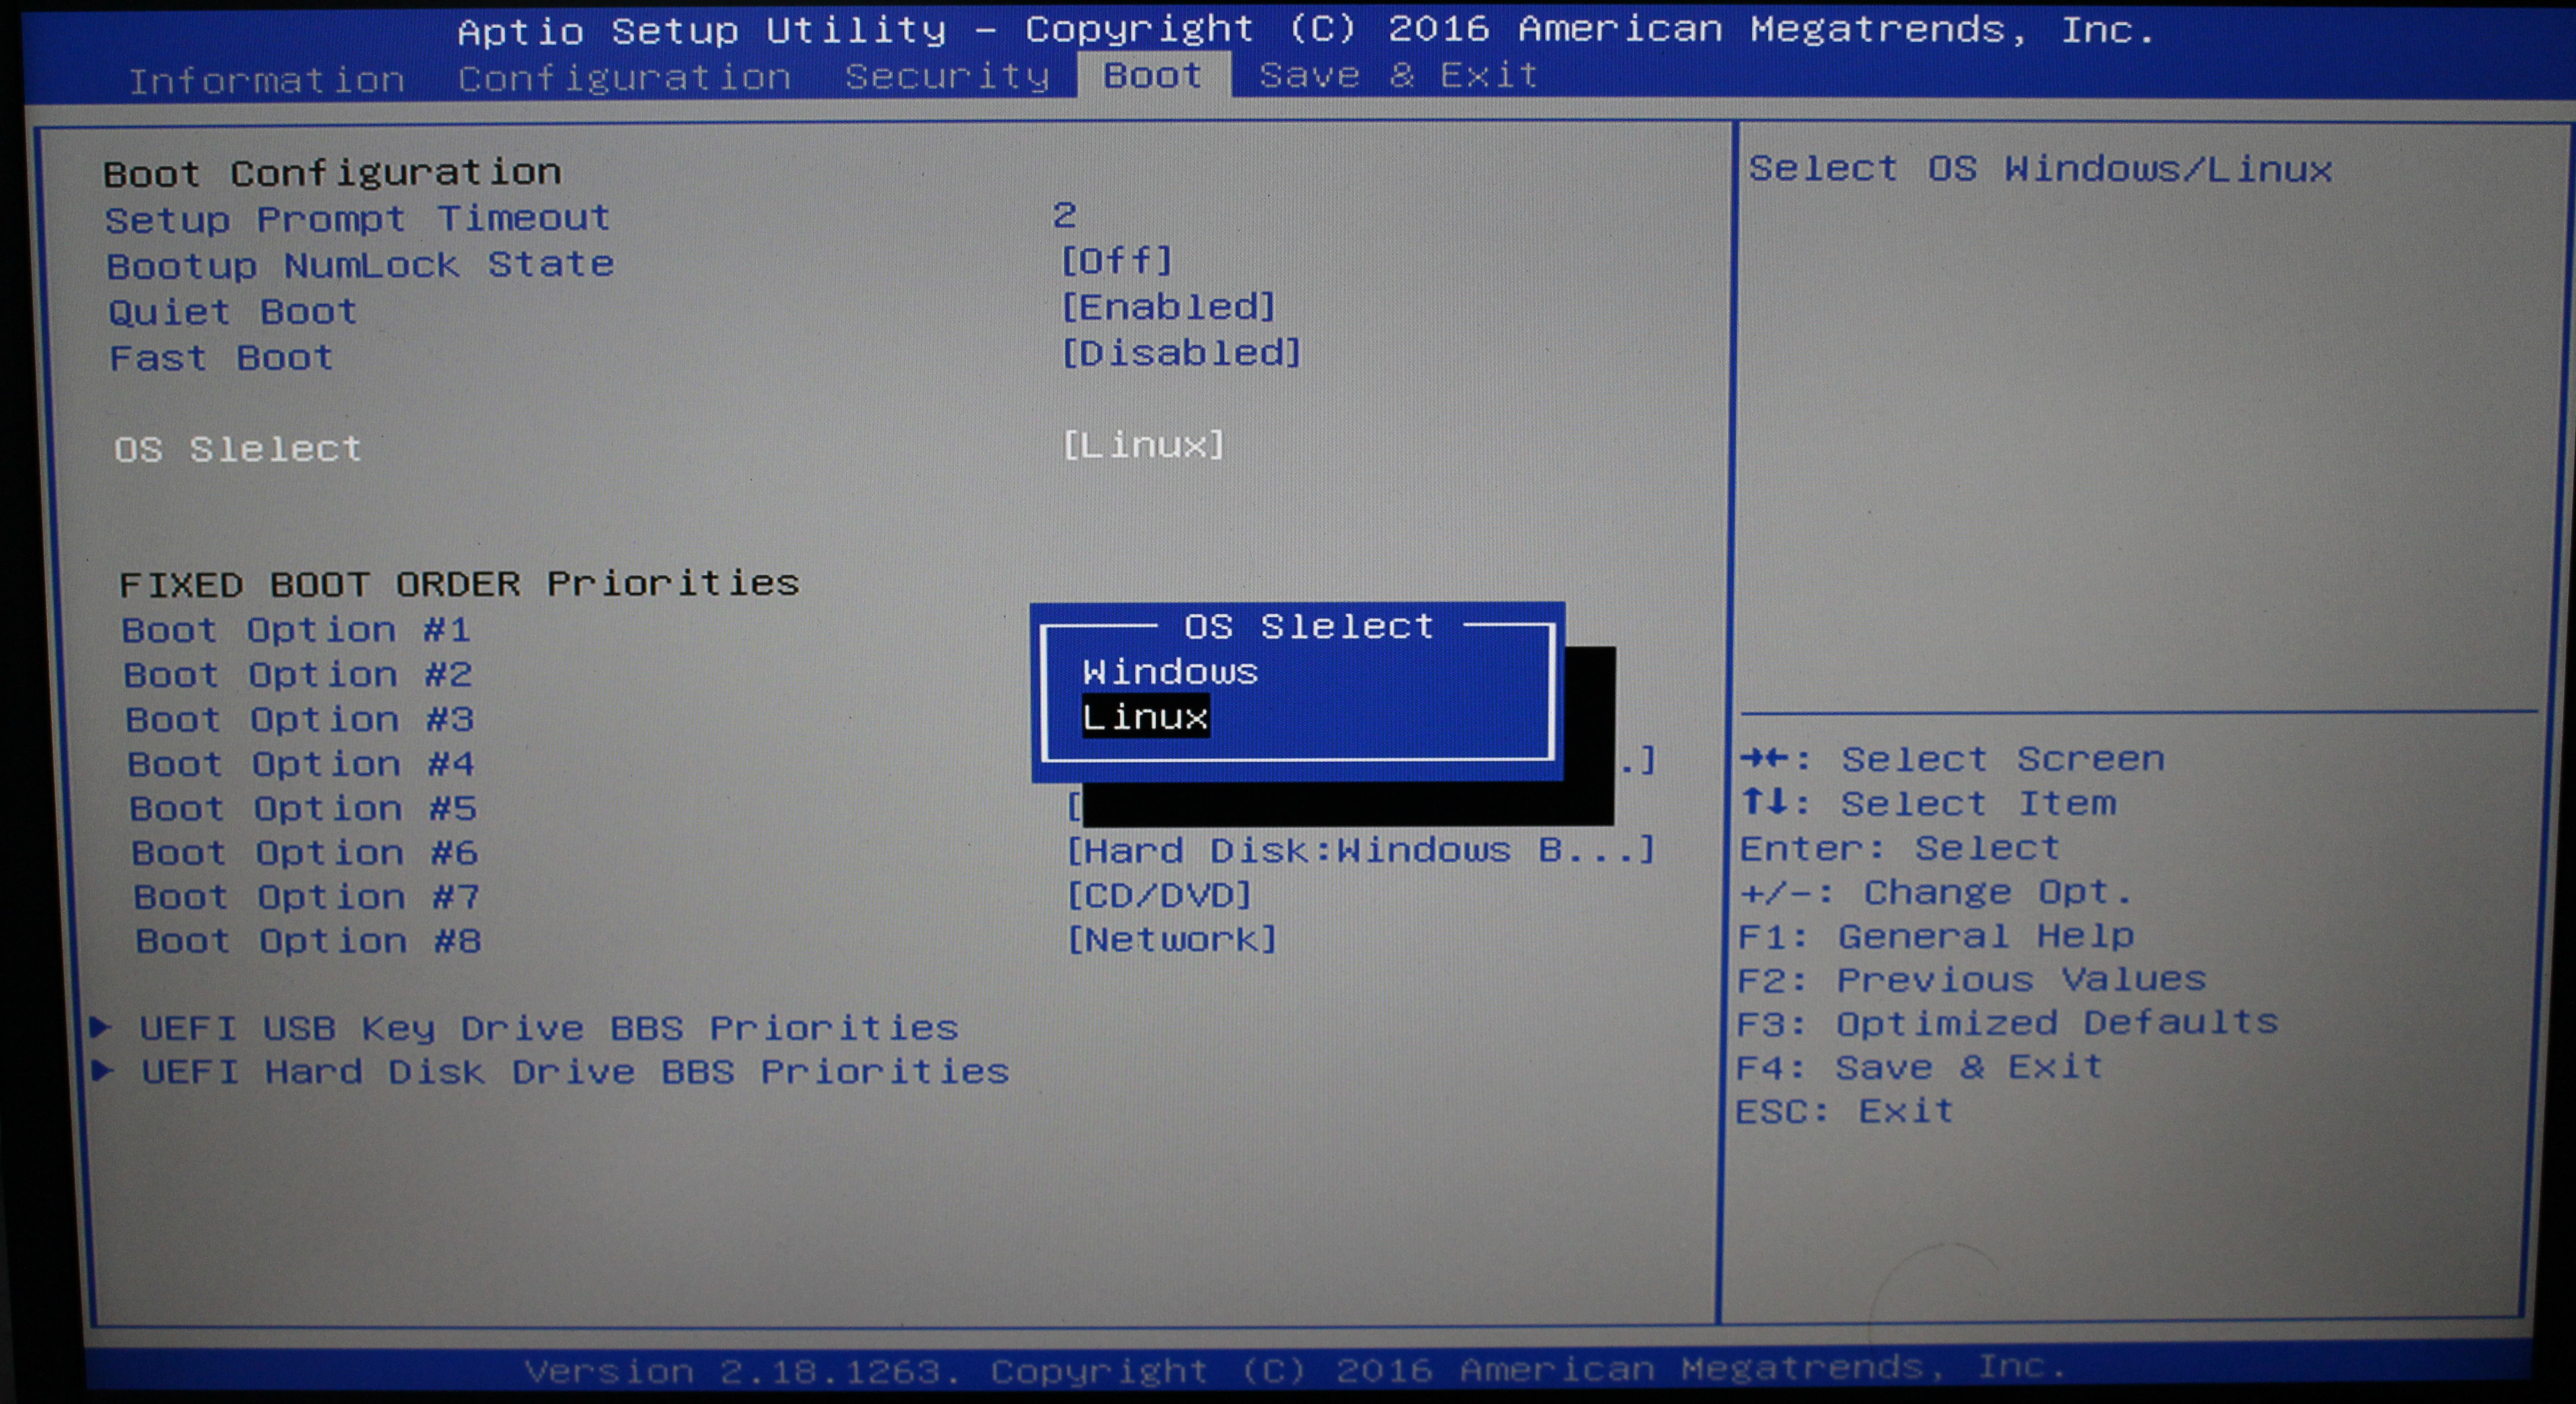Screen dimensions: 2576x1404
Task: Click the Boot Configuration heading
Action: [x=332, y=173]
